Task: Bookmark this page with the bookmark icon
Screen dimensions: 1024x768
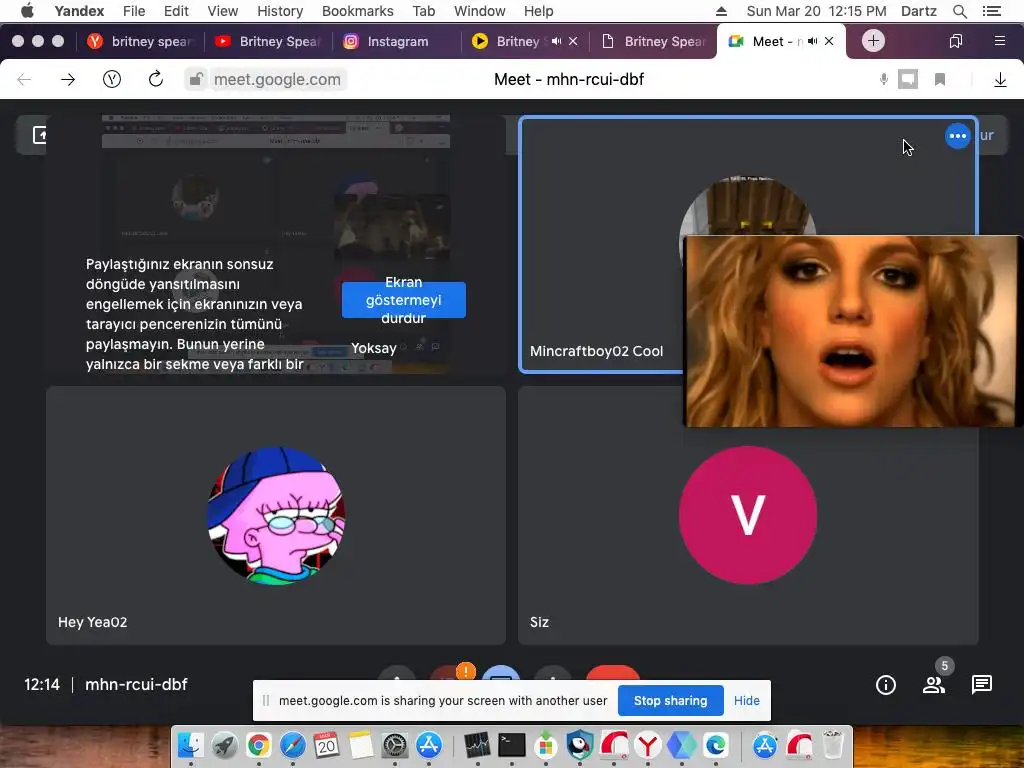Action: 940,80
